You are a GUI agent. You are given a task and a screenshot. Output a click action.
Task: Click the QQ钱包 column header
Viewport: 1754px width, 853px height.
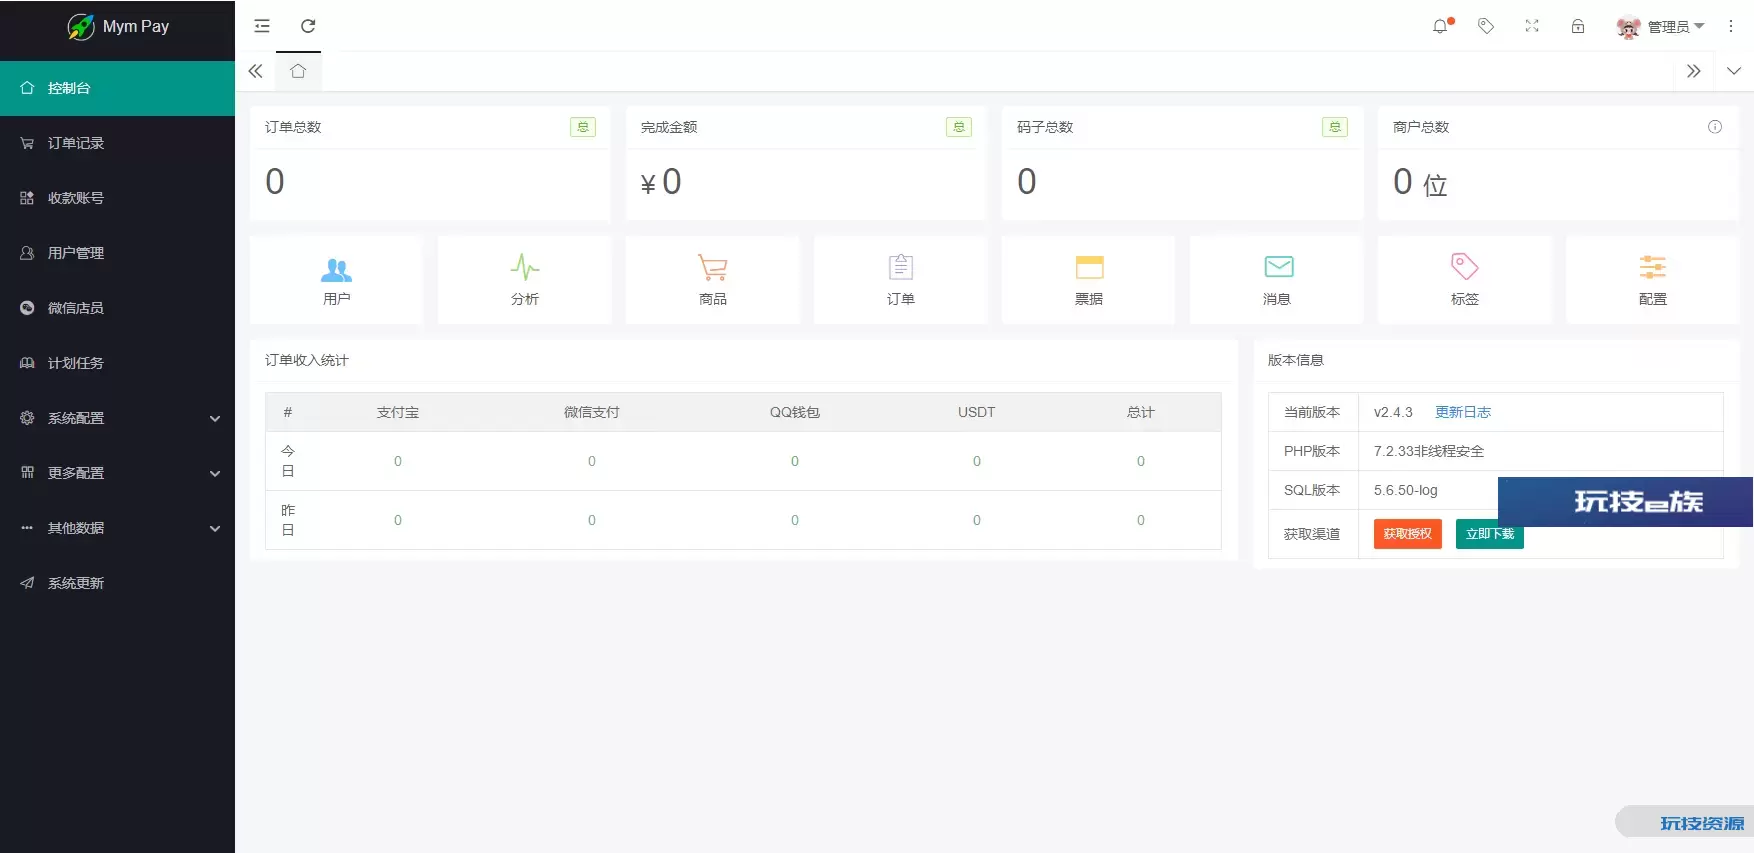(x=795, y=412)
